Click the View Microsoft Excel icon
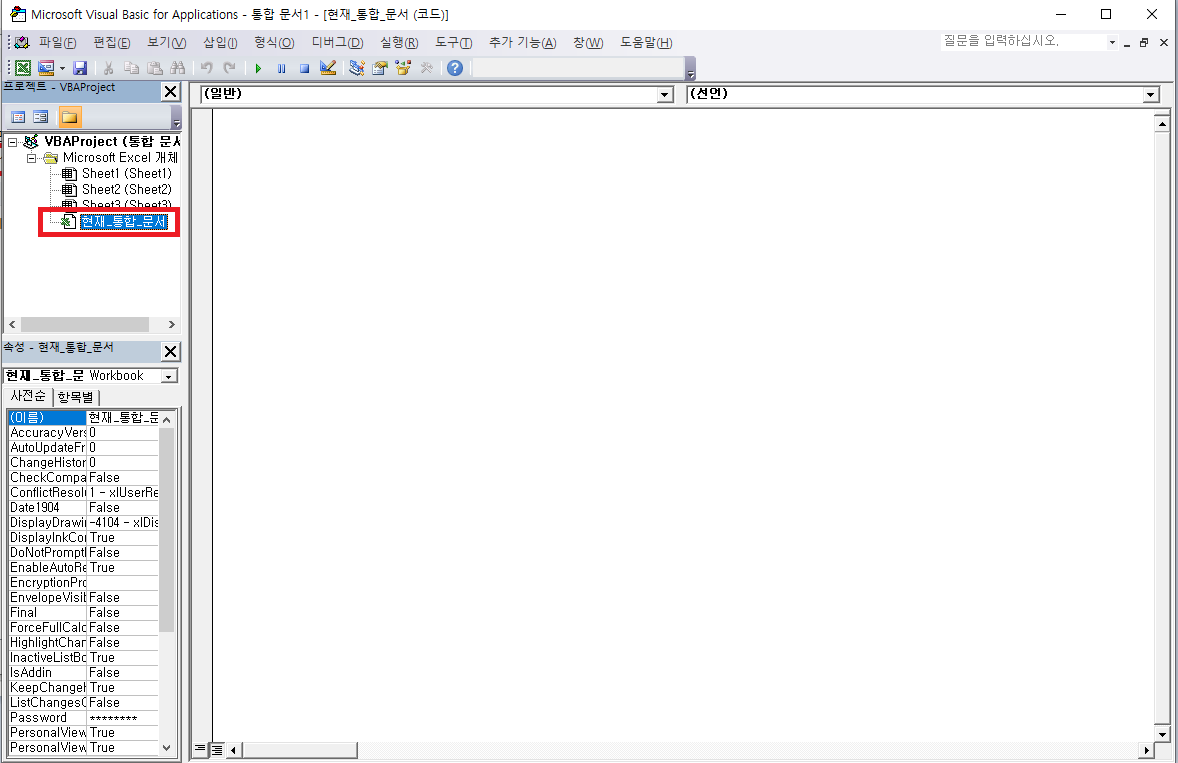1178x763 pixels. click(x=23, y=68)
